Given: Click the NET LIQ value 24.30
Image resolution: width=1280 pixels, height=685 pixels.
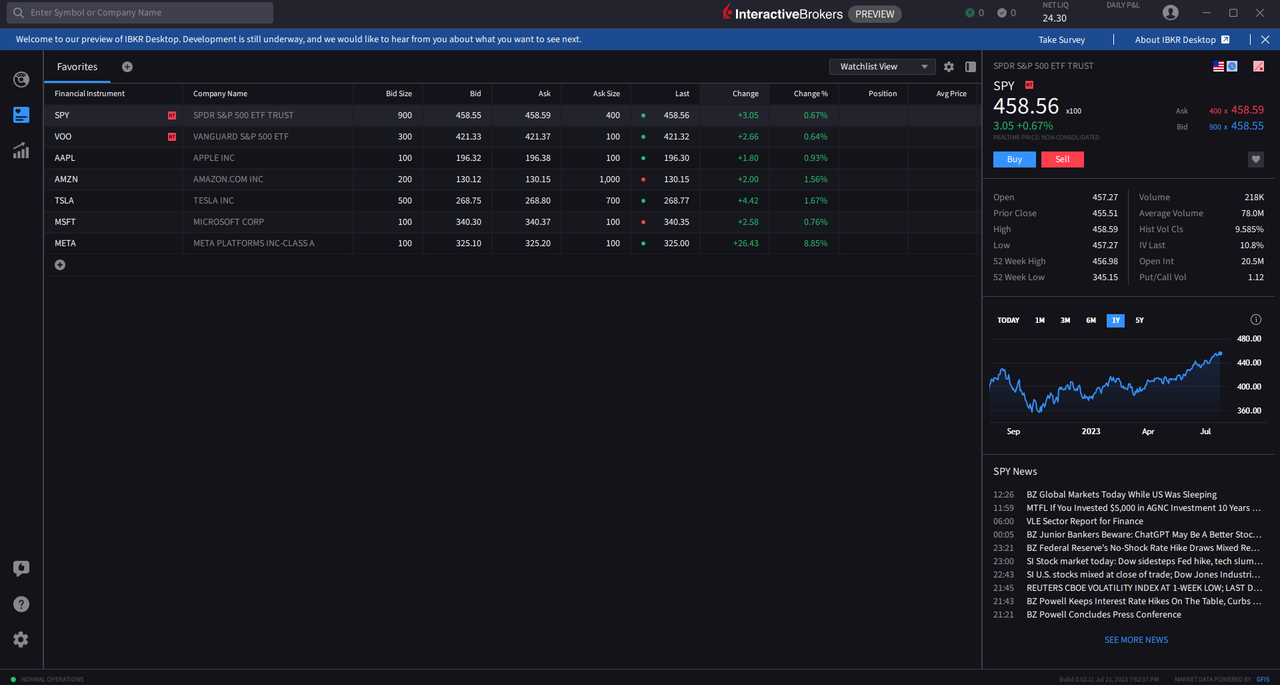Looking at the screenshot, I should pos(1054,18).
